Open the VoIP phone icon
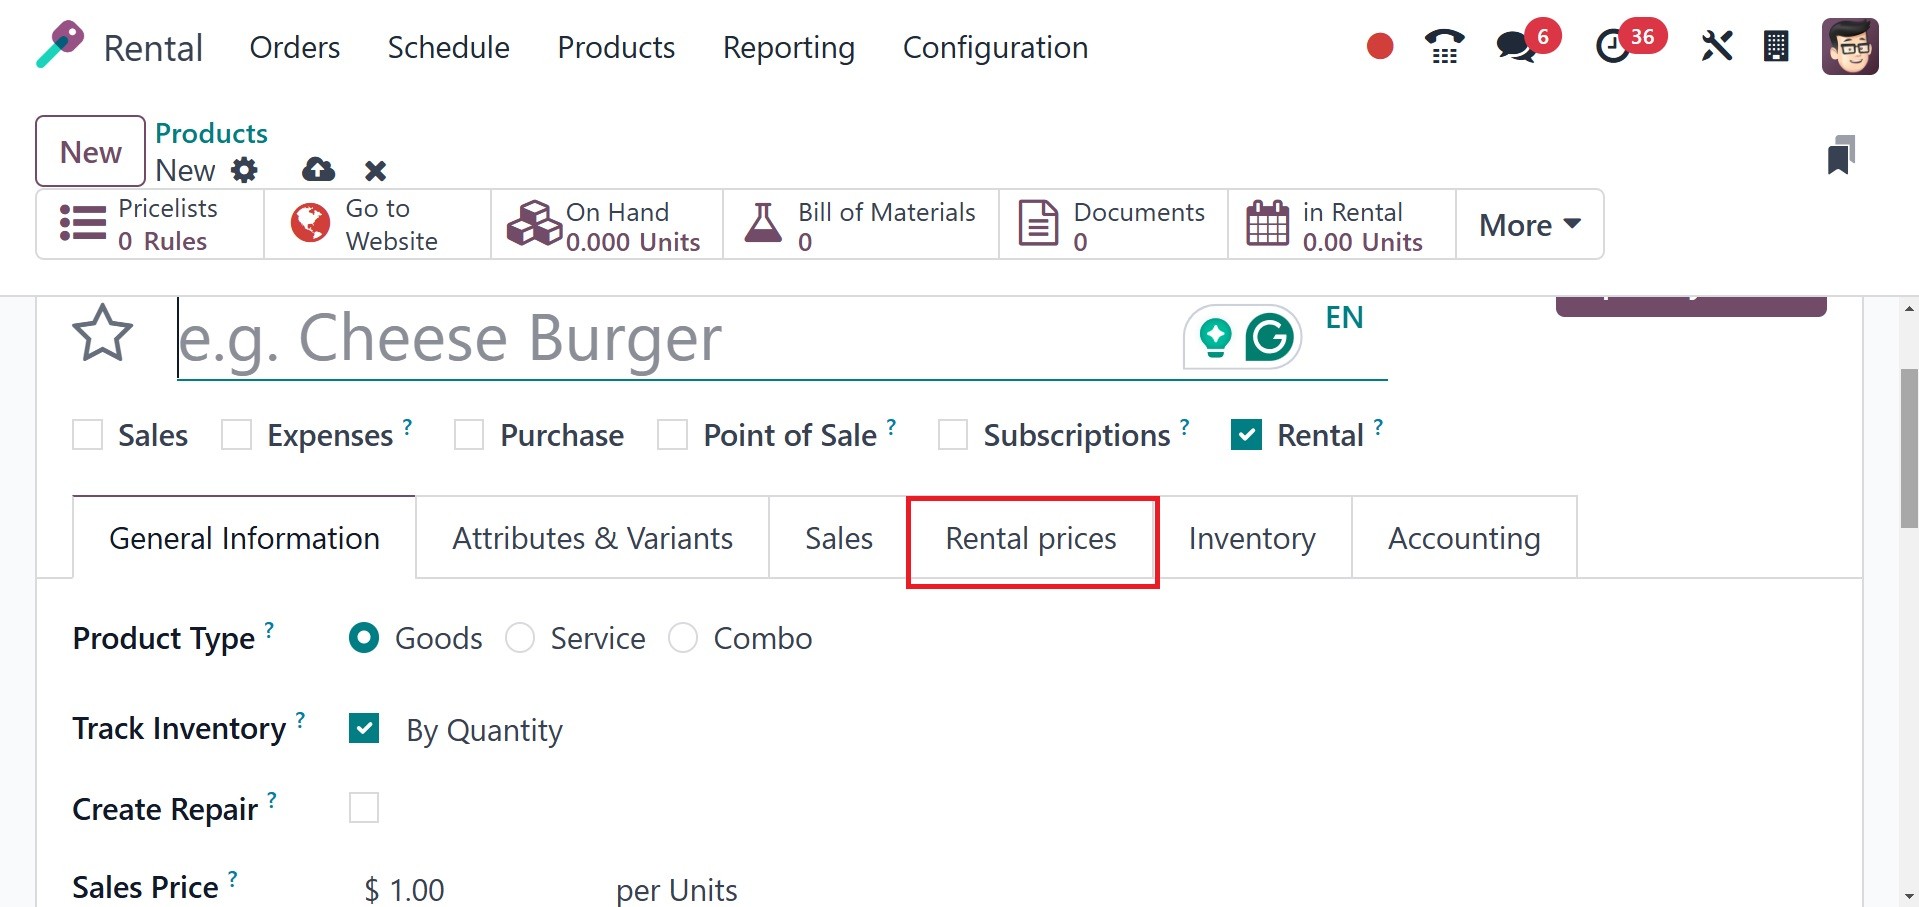 (1444, 46)
